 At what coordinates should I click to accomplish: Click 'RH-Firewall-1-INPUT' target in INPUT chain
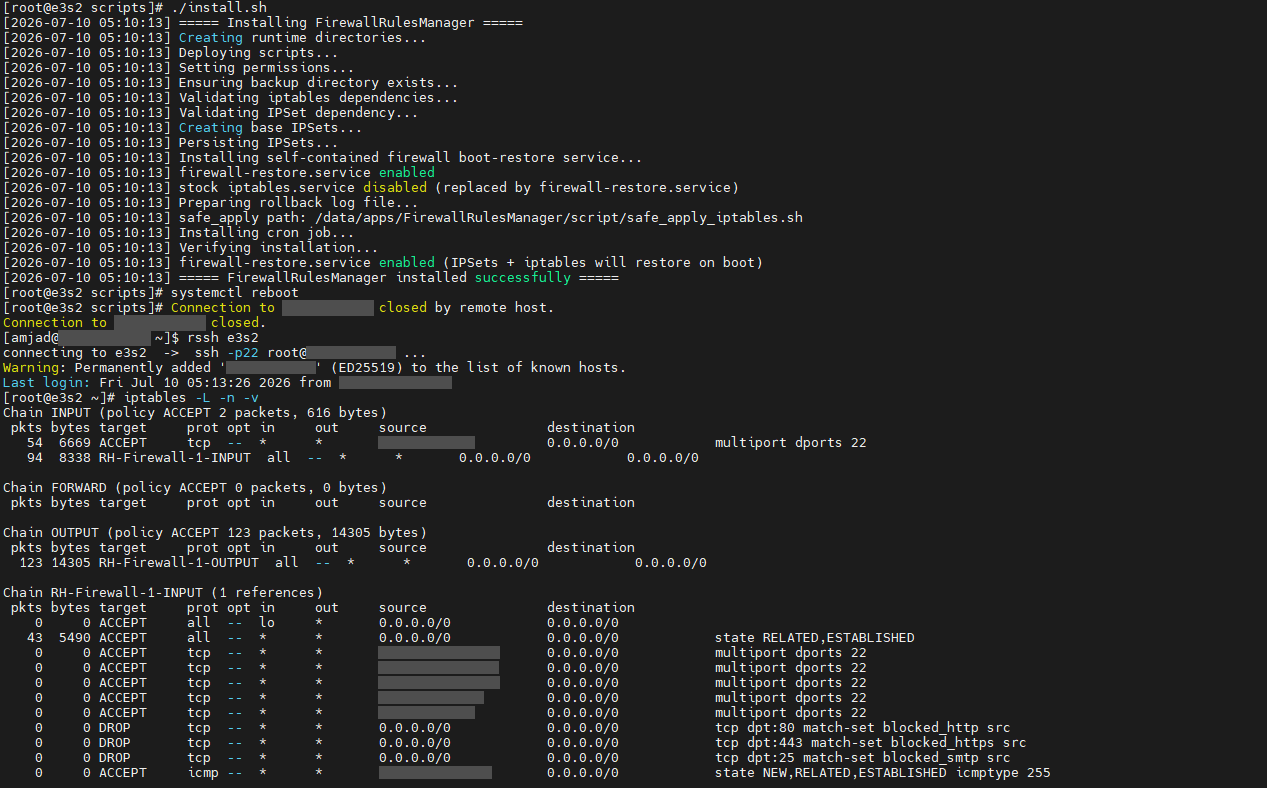pos(175,457)
